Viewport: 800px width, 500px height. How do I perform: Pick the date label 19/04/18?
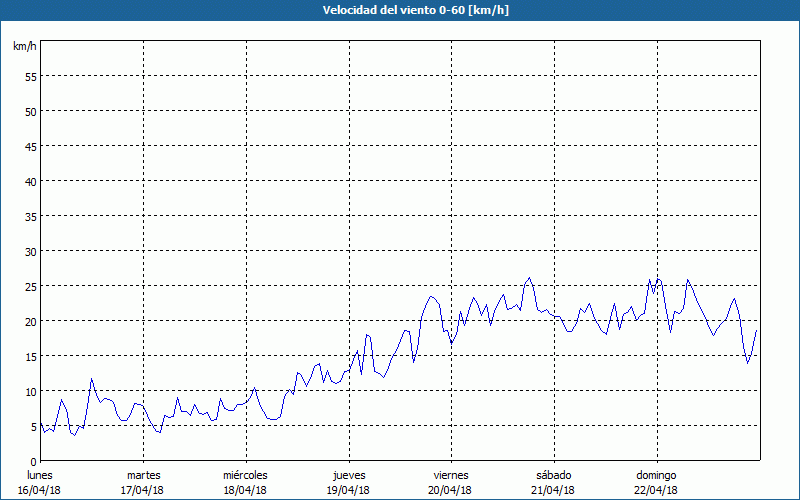(348, 490)
